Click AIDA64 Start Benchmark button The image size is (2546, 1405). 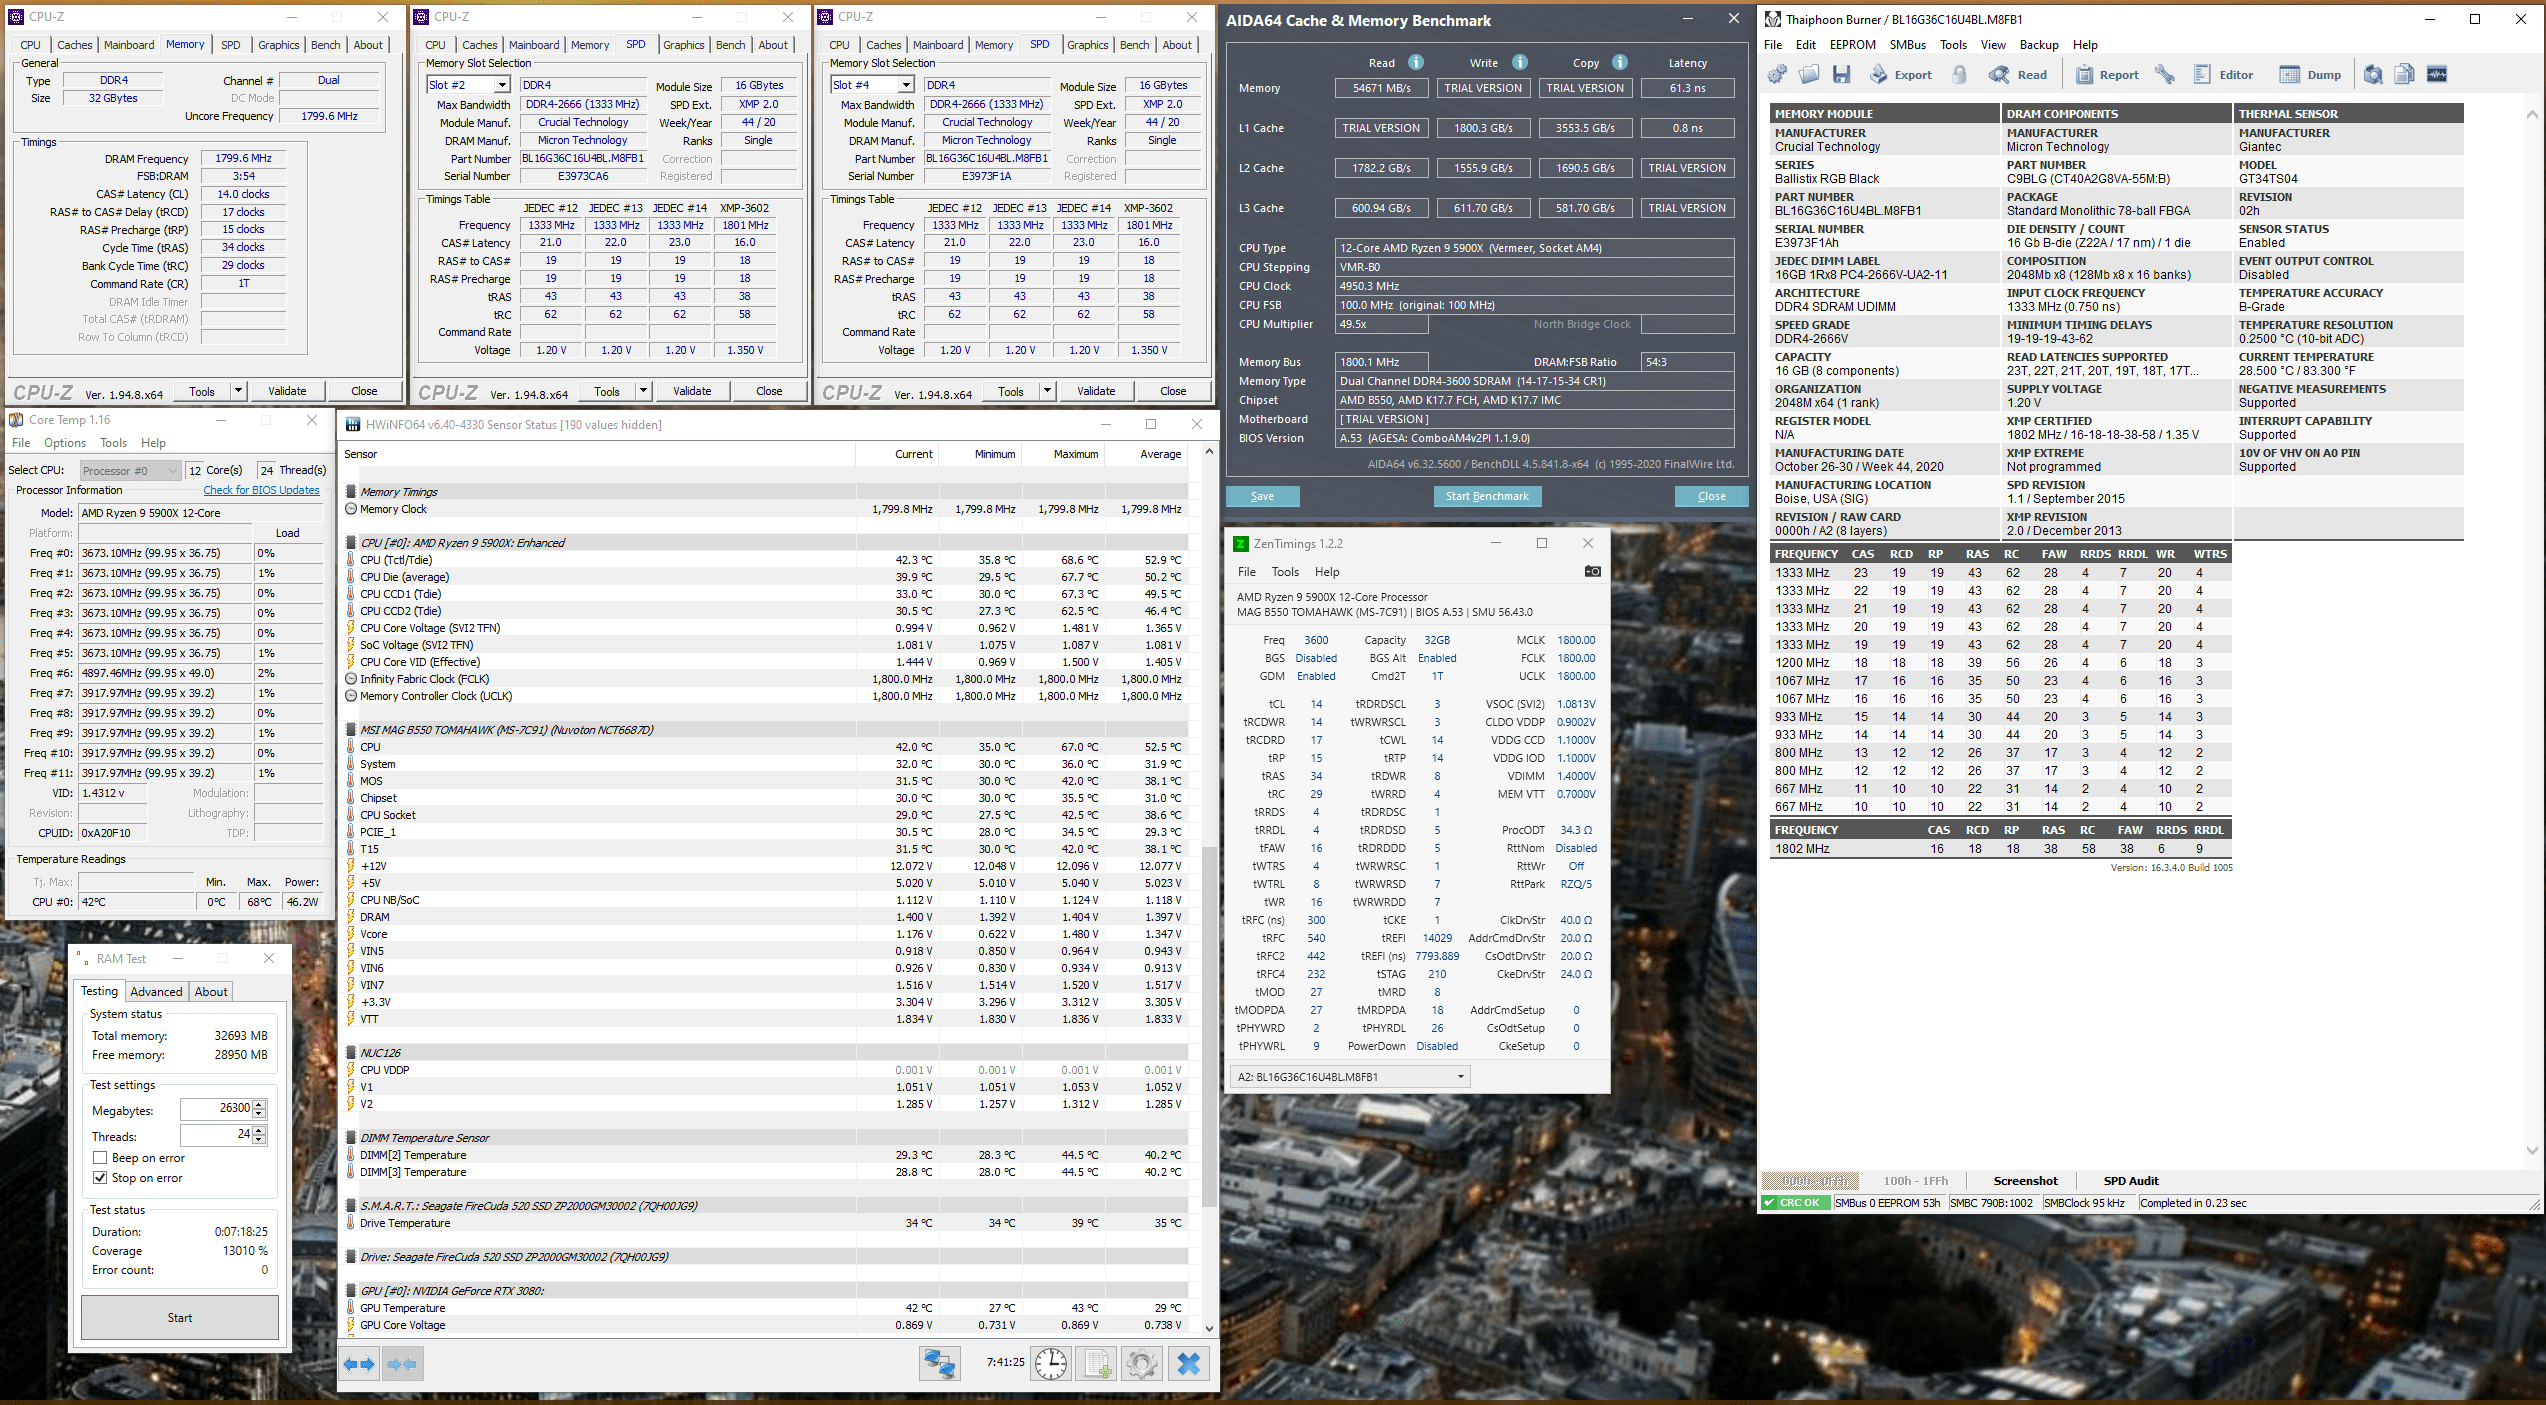1486,496
